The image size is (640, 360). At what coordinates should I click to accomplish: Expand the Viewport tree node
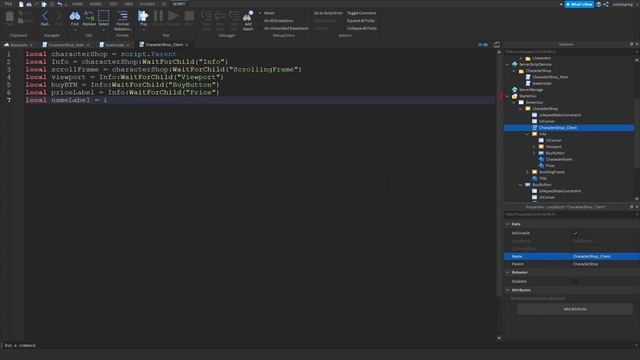[534, 147]
